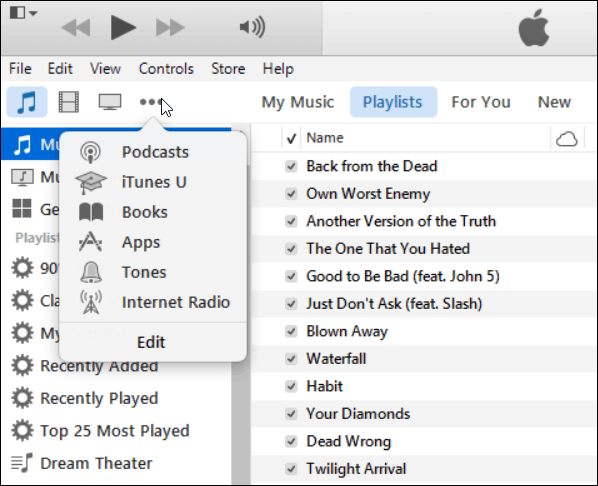This screenshot has width=598, height=486.
Task: Sort by the iCloud status column
Action: tap(567, 138)
